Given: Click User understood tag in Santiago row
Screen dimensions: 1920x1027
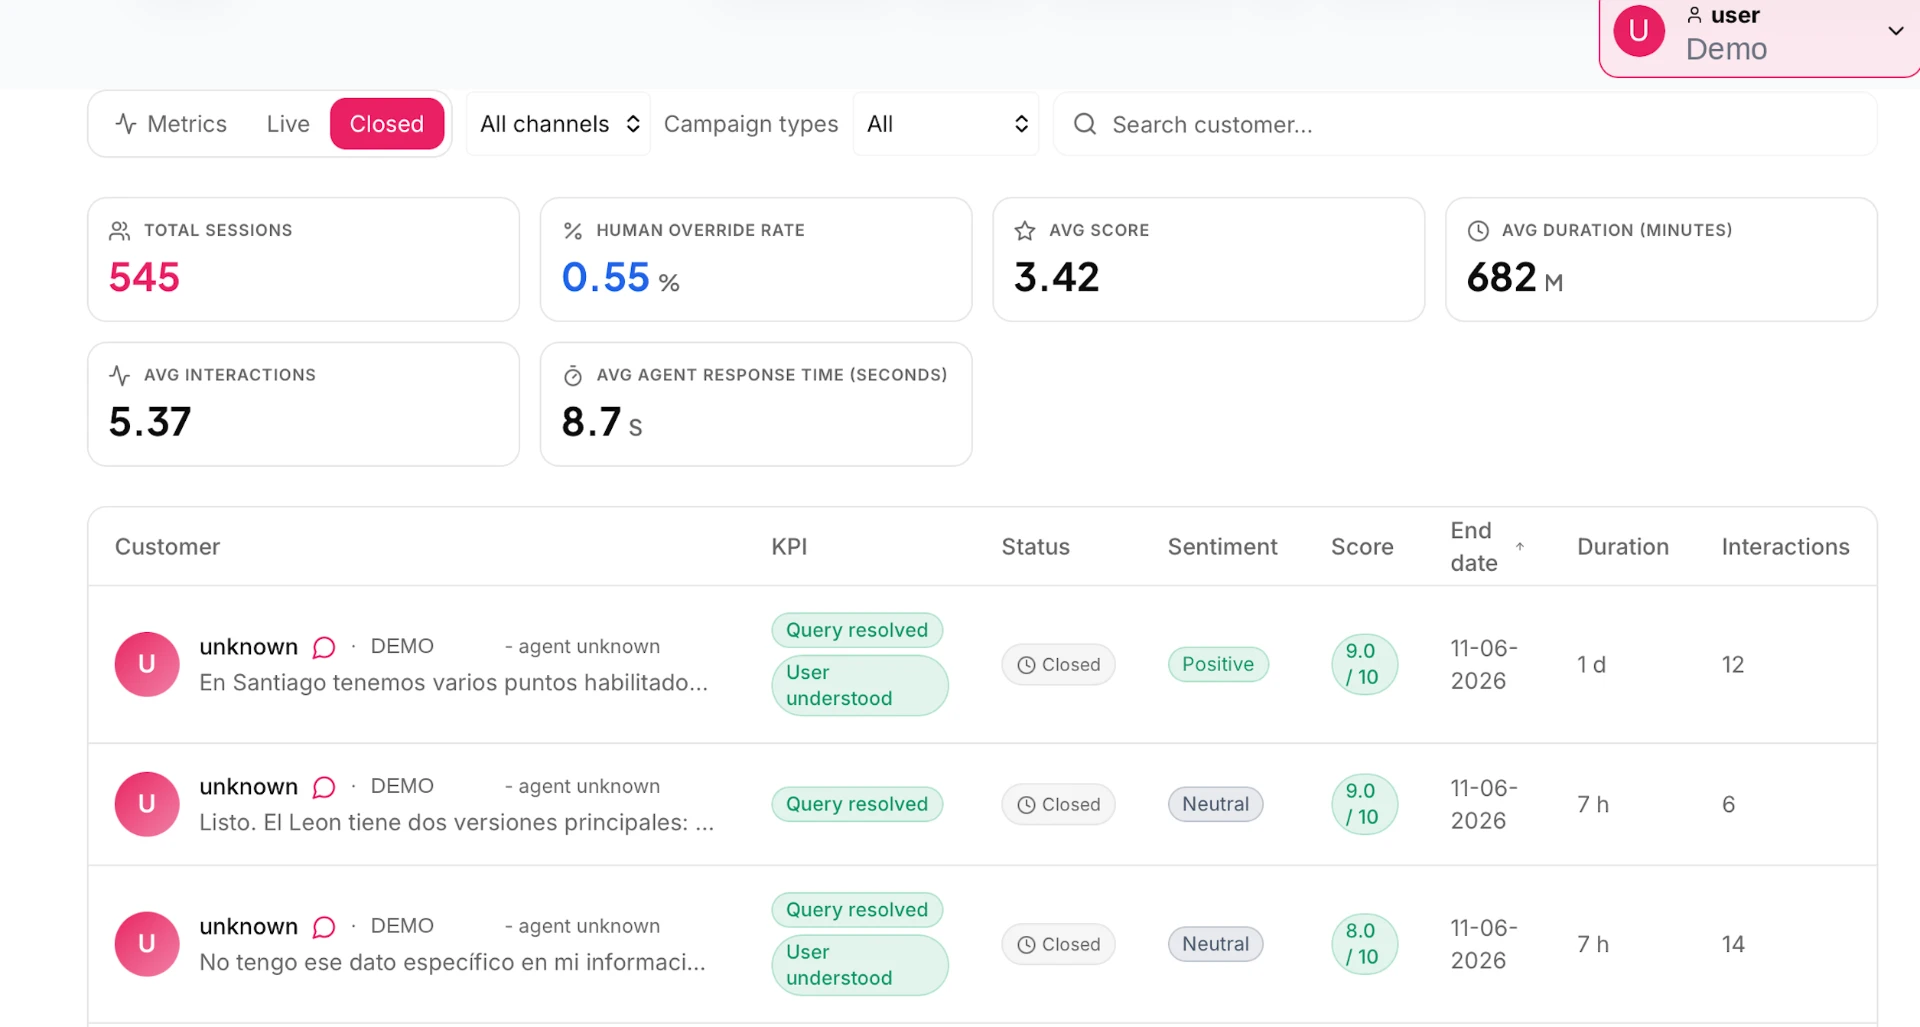Looking at the screenshot, I should [860, 685].
